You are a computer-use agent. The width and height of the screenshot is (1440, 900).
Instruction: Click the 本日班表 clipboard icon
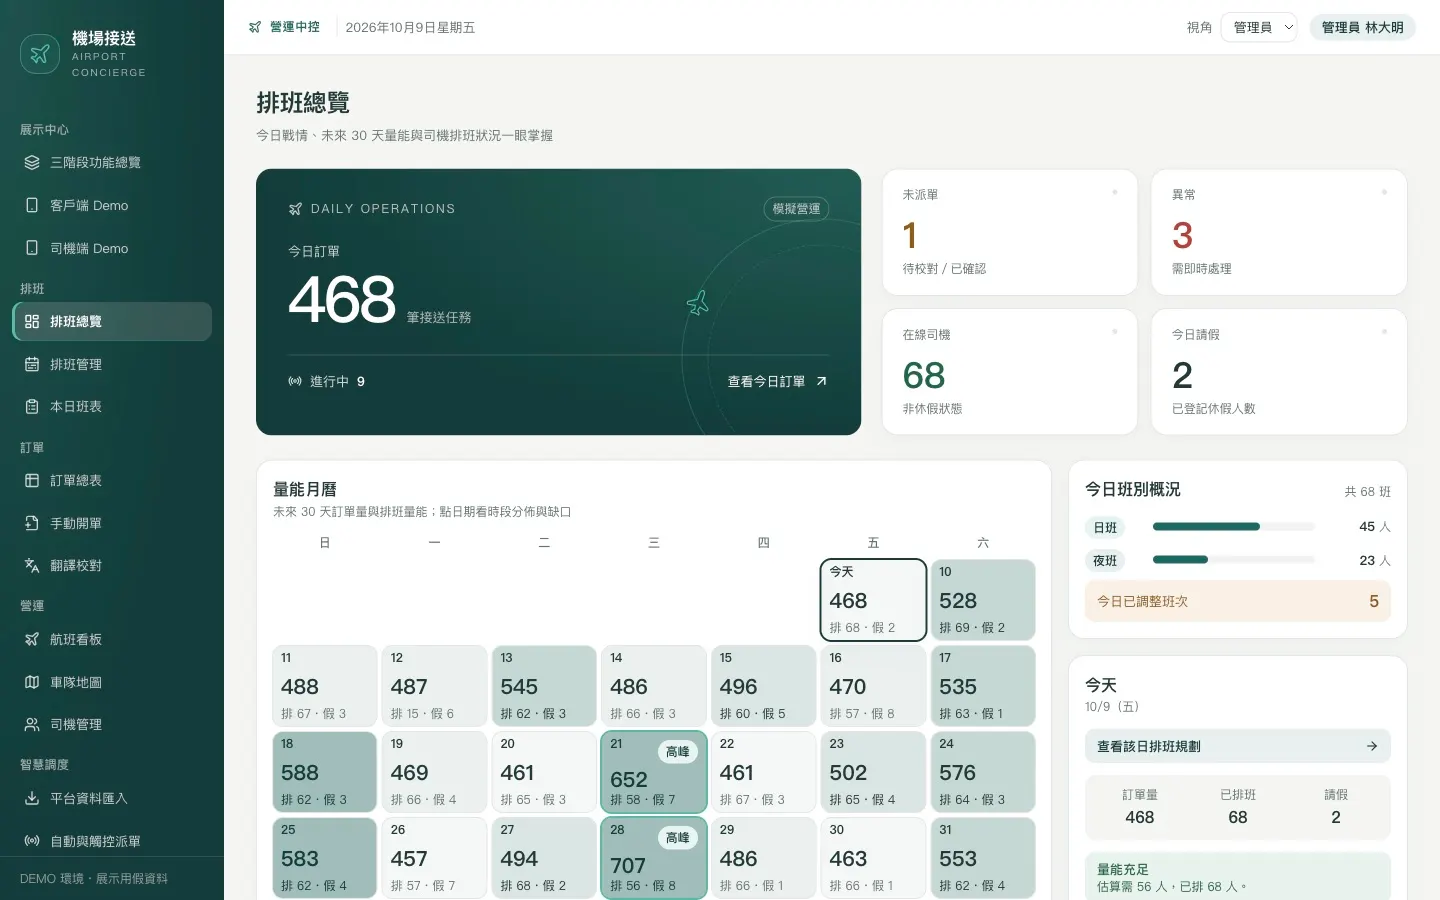tap(32, 406)
